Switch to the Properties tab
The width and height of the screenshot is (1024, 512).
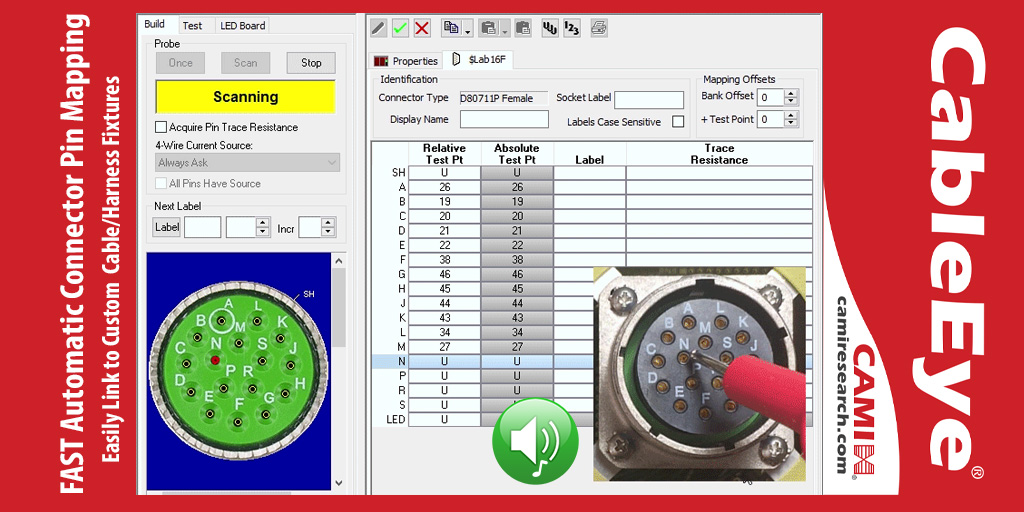coord(406,61)
